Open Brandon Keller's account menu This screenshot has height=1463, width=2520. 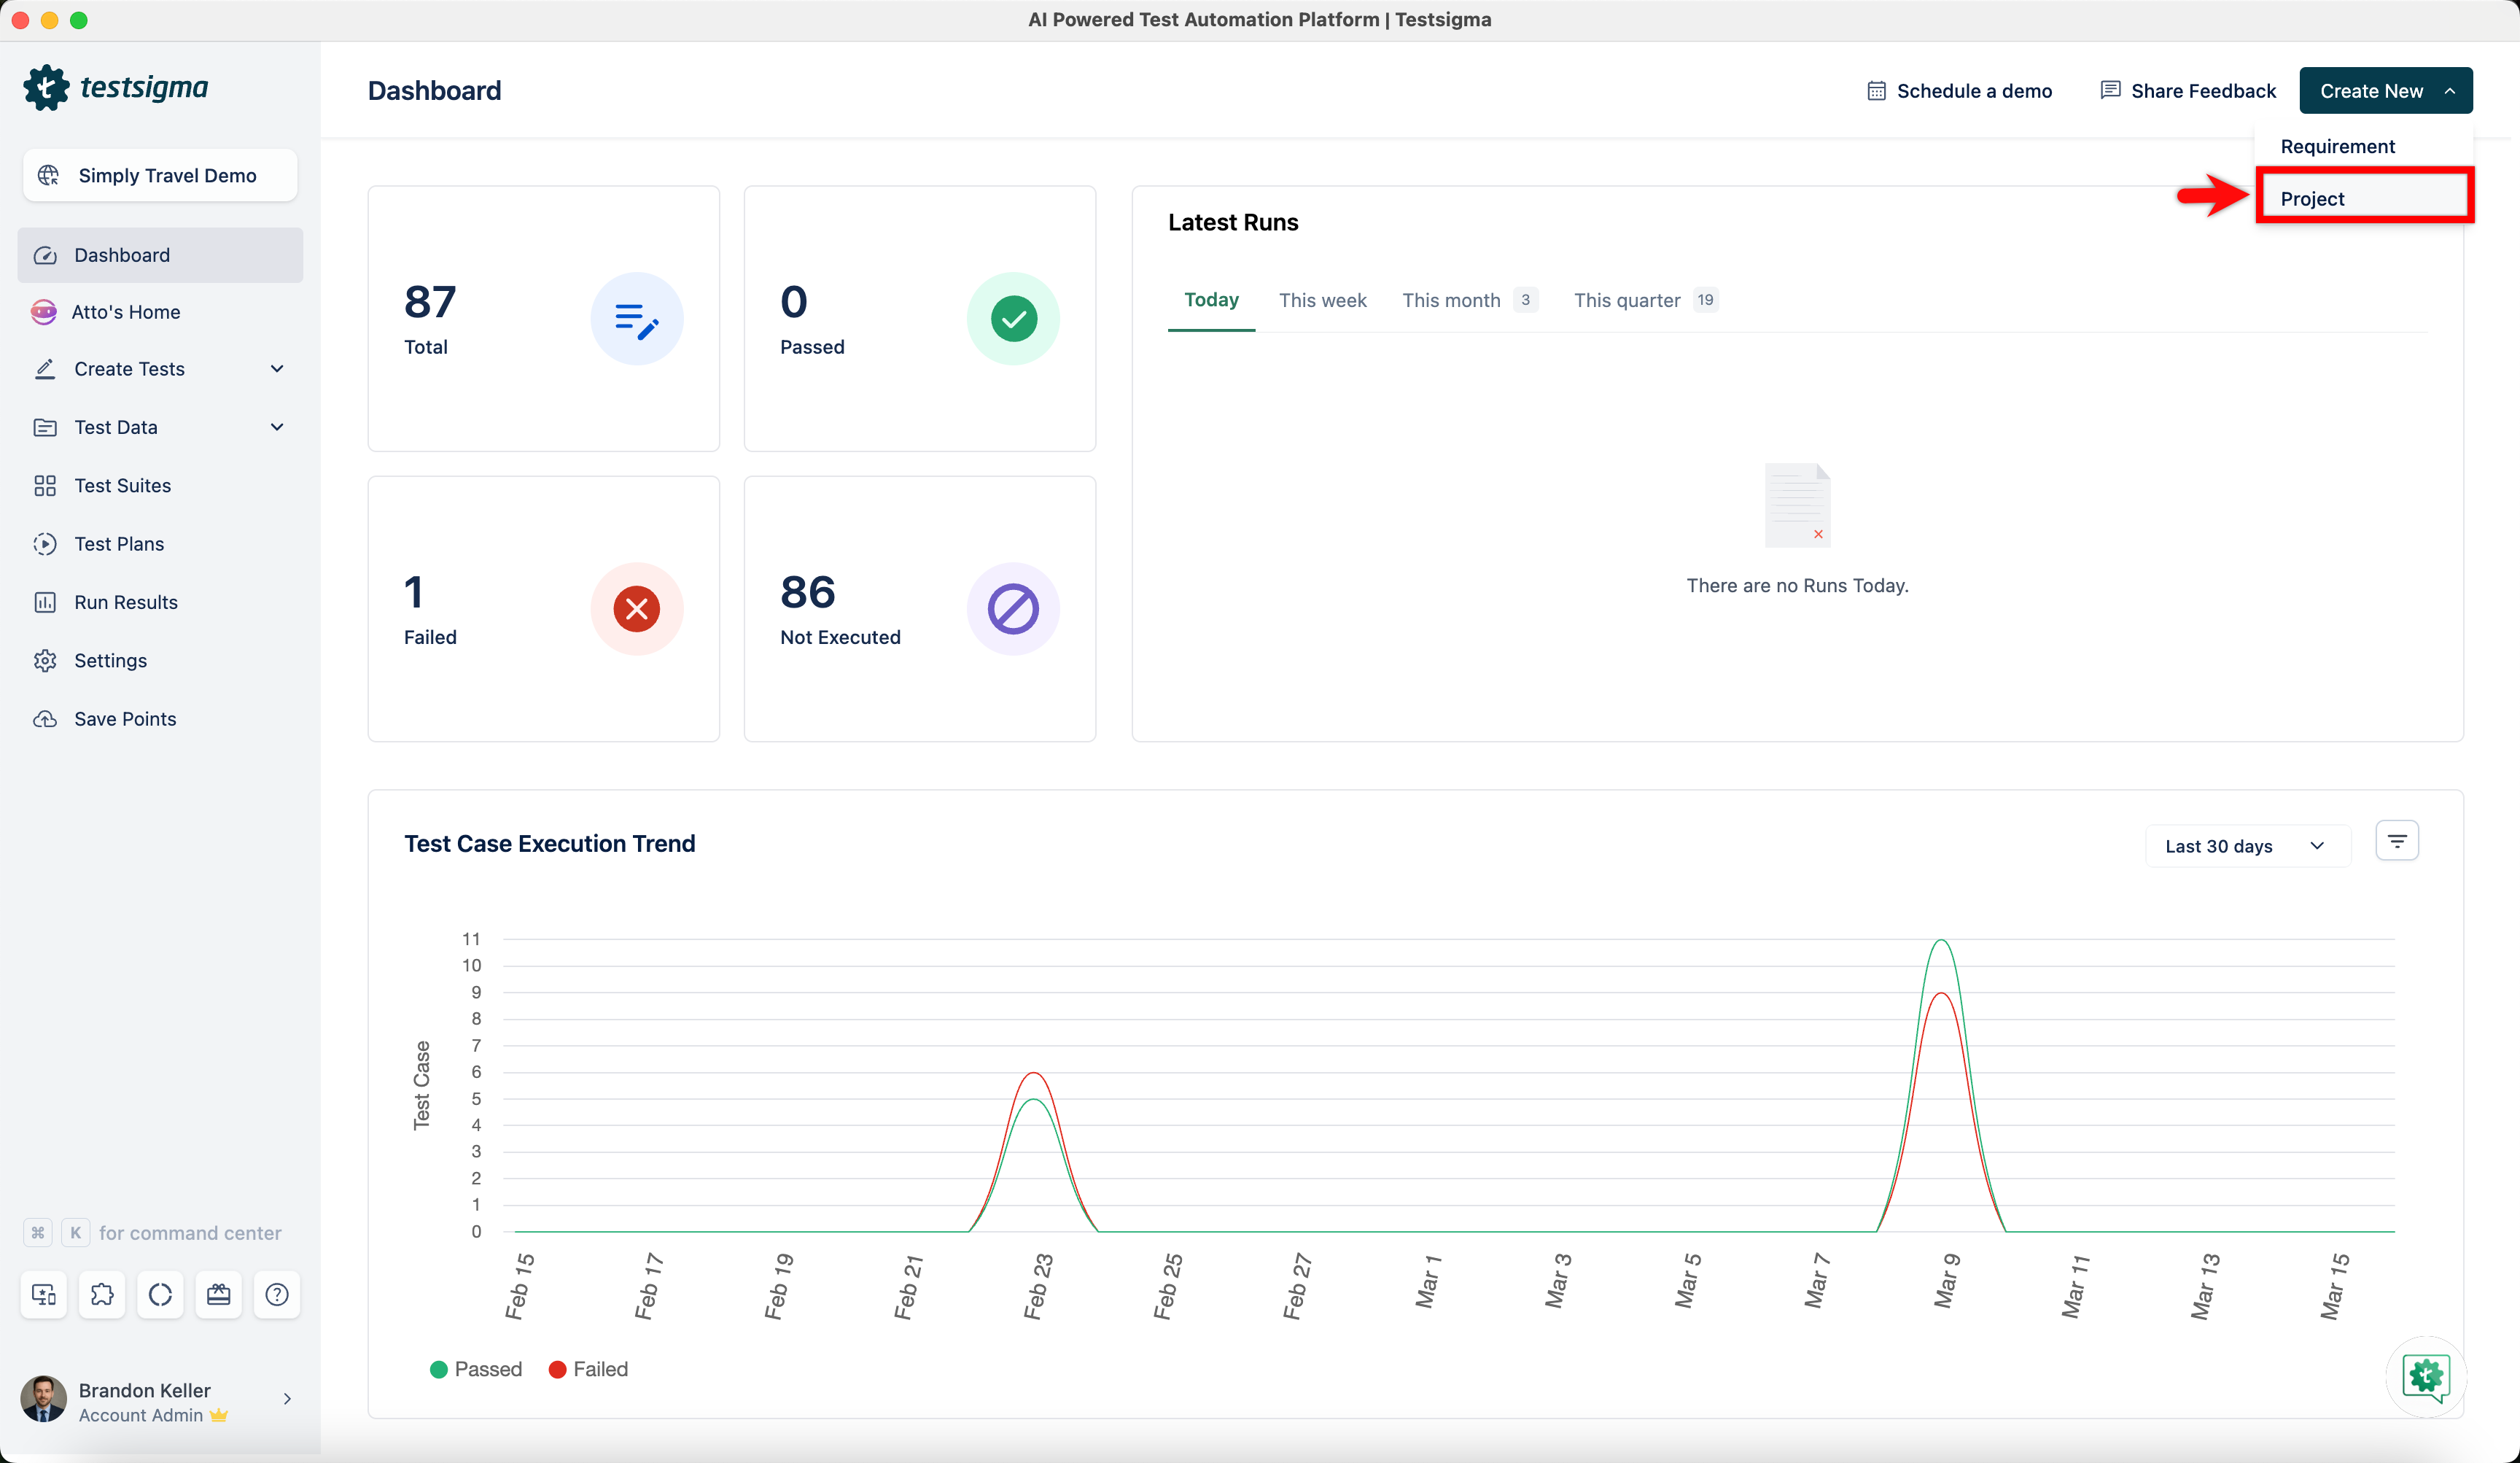(x=158, y=1400)
